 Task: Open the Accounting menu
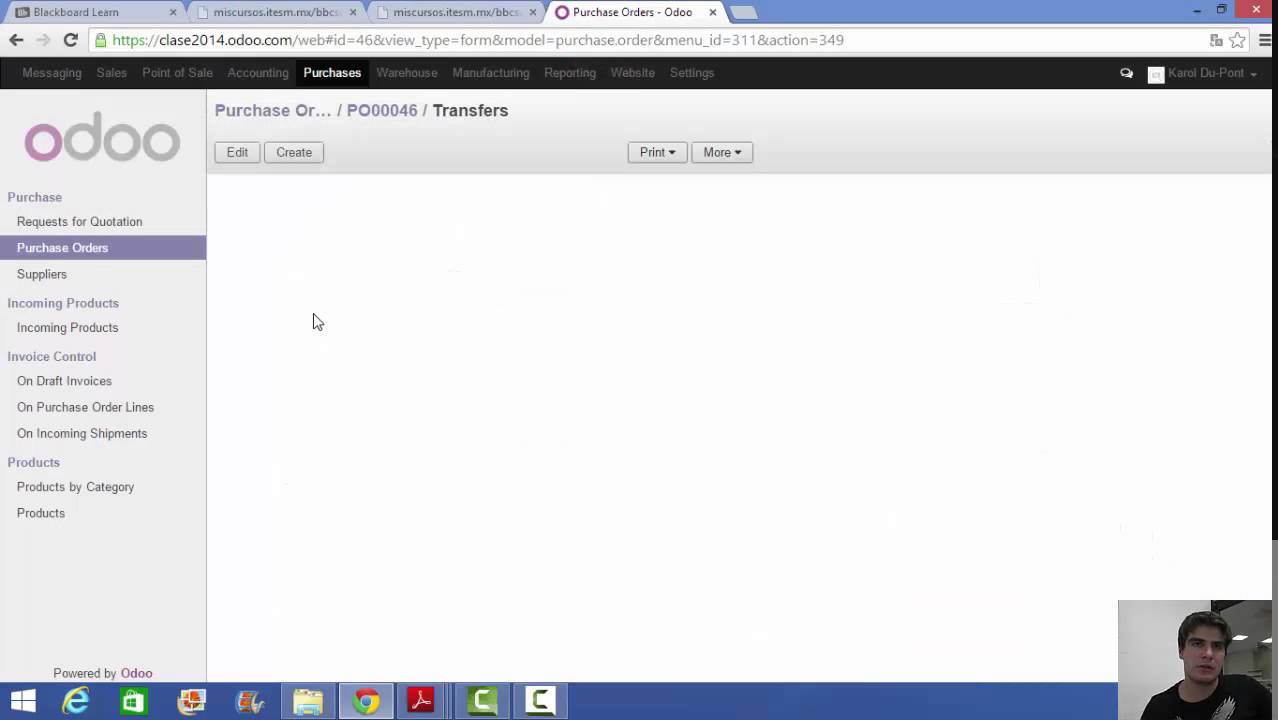point(258,73)
